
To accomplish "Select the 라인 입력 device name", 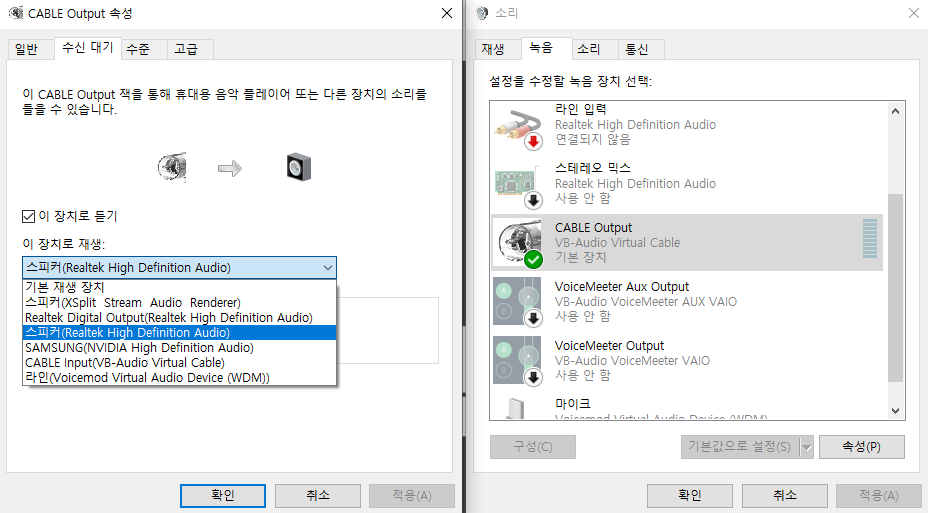I will click(x=581, y=109).
